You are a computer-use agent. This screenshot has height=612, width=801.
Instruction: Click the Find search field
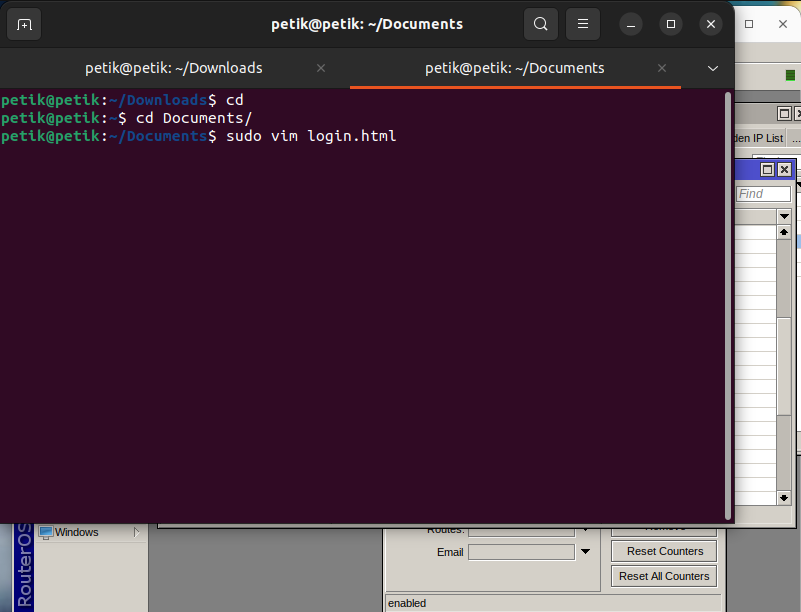click(763, 194)
